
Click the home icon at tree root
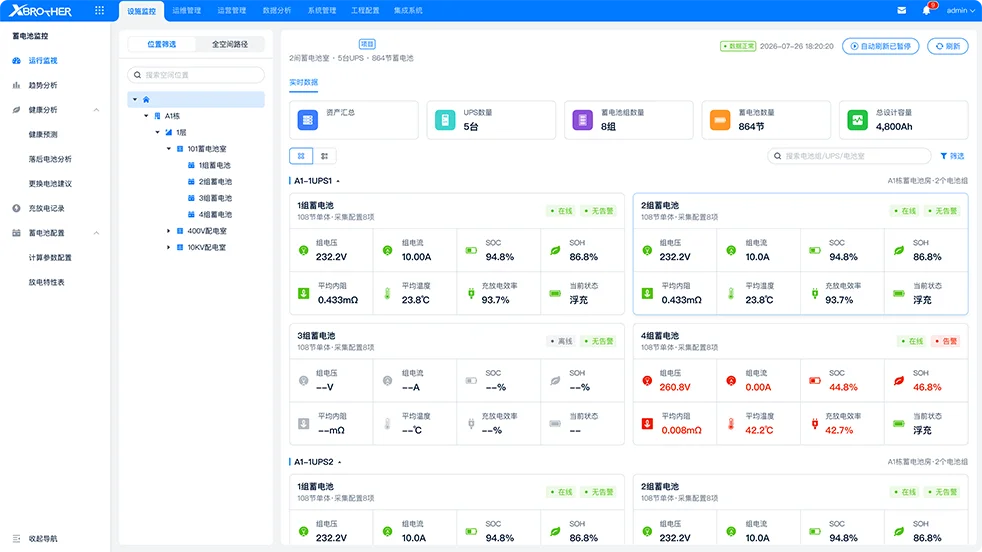tap(146, 100)
